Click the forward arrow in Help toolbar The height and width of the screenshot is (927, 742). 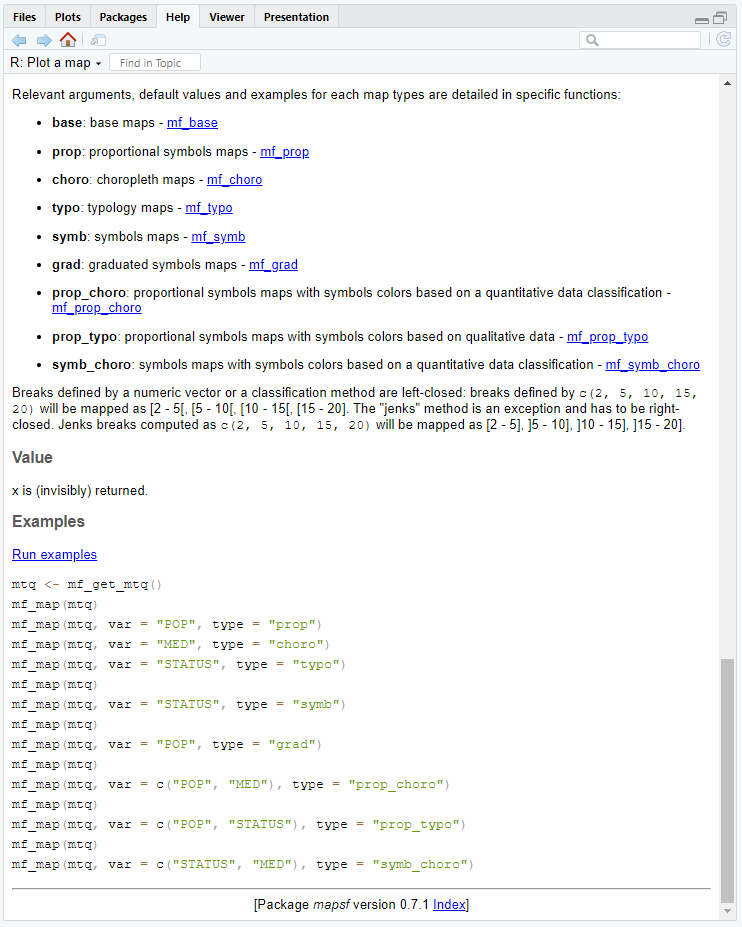click(x=44, y=40)
